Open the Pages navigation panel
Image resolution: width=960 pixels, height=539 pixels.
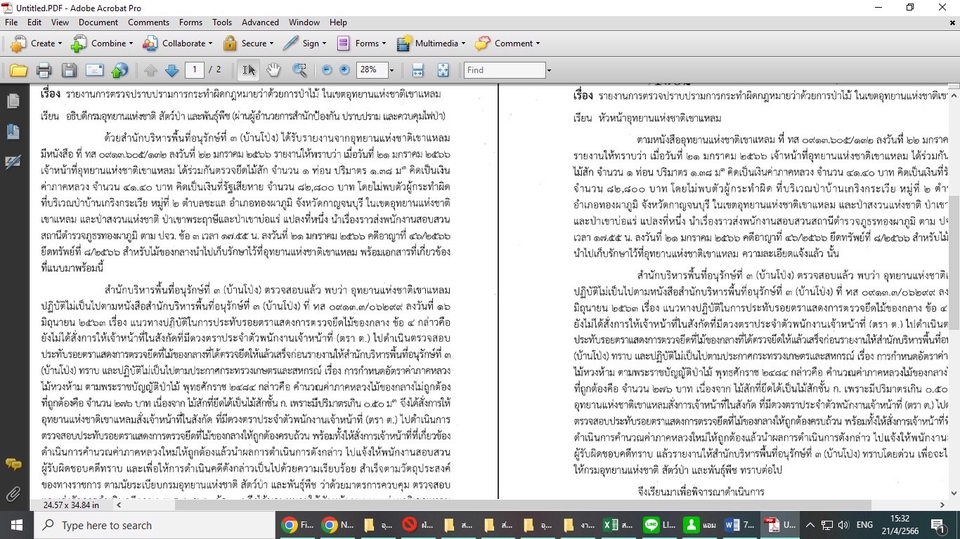pyautogui.click(x=13, y=101)
